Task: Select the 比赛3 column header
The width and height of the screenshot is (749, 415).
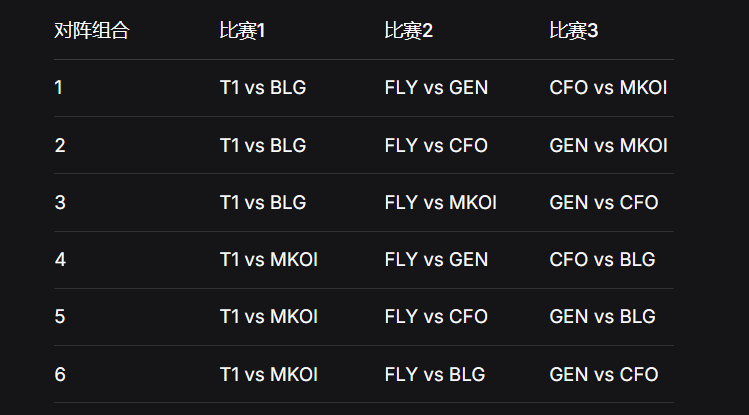Action: (x=573, y=31)
